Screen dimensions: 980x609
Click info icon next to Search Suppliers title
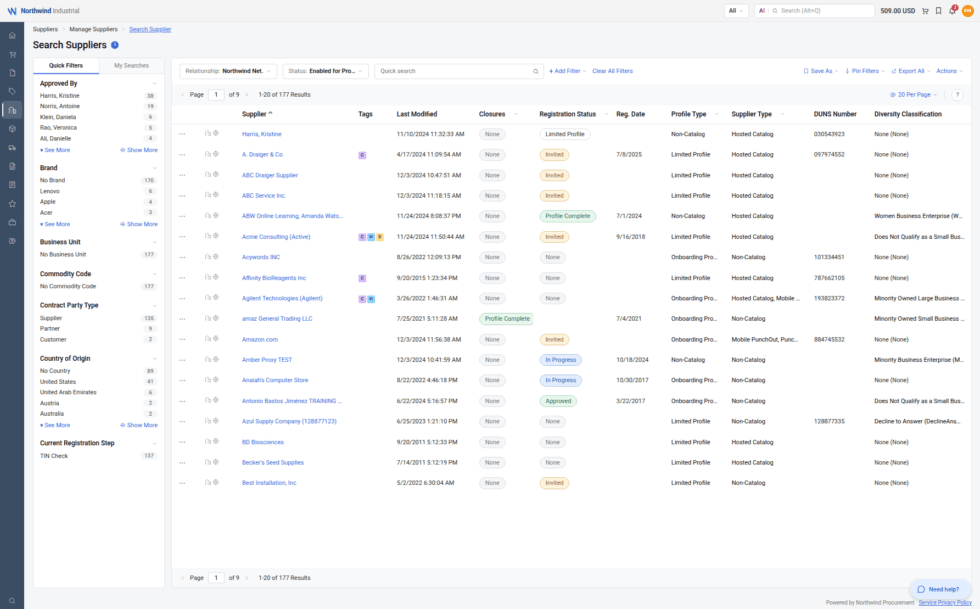coord(114,45)
